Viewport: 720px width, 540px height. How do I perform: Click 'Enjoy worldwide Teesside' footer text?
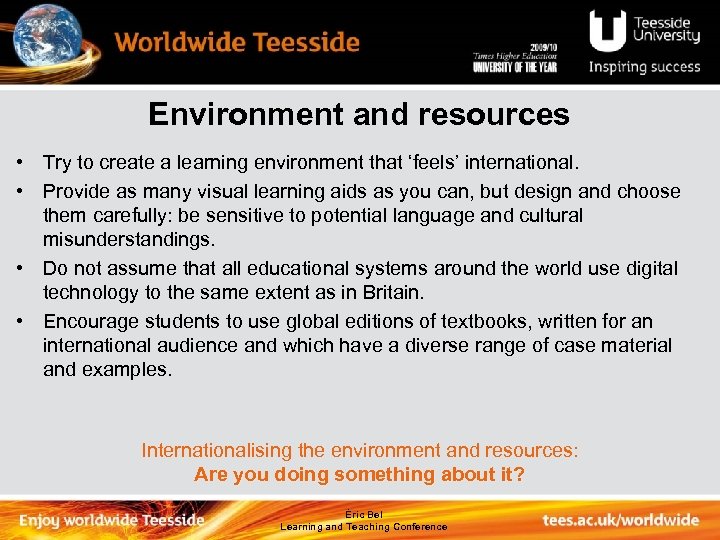click(112, 520)
